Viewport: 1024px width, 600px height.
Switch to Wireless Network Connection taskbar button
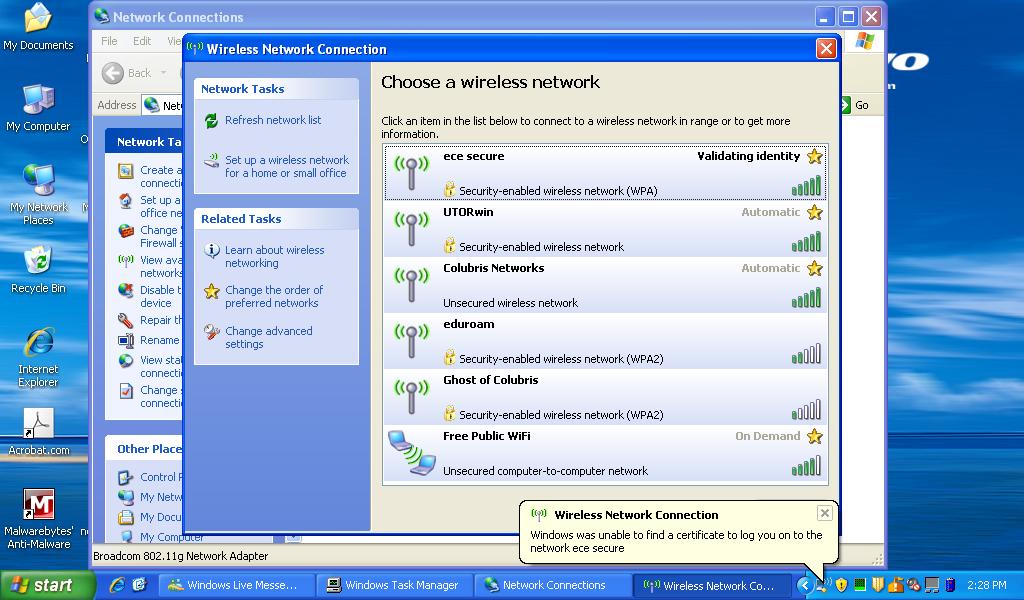[711, 585]
